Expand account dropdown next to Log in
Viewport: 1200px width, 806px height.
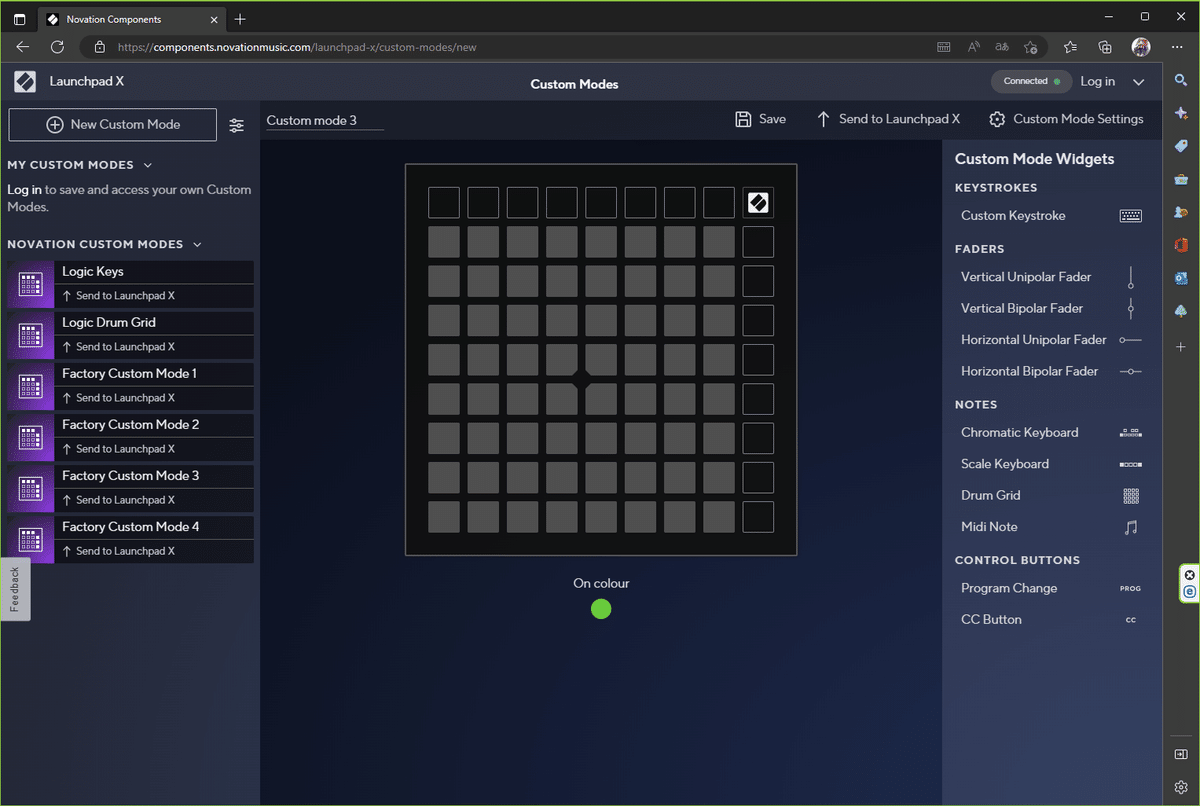(x=1138, y=82)
